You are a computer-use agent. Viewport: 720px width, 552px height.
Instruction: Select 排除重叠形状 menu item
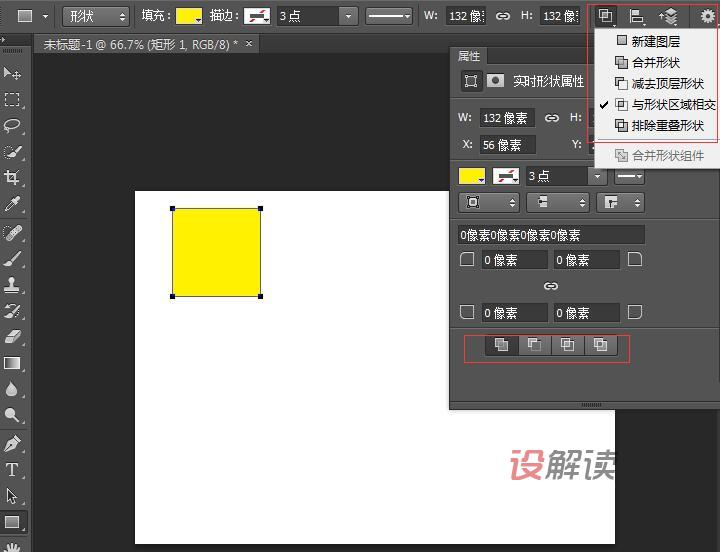coord(667,126)
